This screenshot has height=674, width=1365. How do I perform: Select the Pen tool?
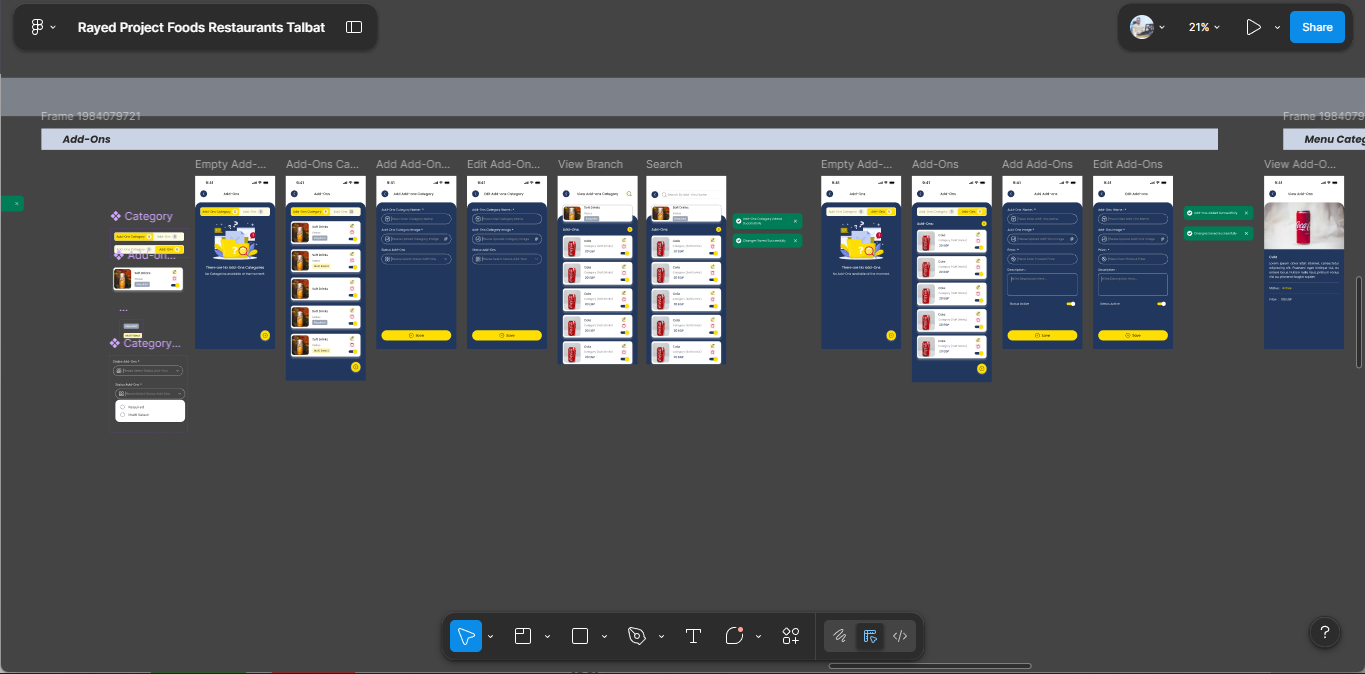tap(637, 636)
